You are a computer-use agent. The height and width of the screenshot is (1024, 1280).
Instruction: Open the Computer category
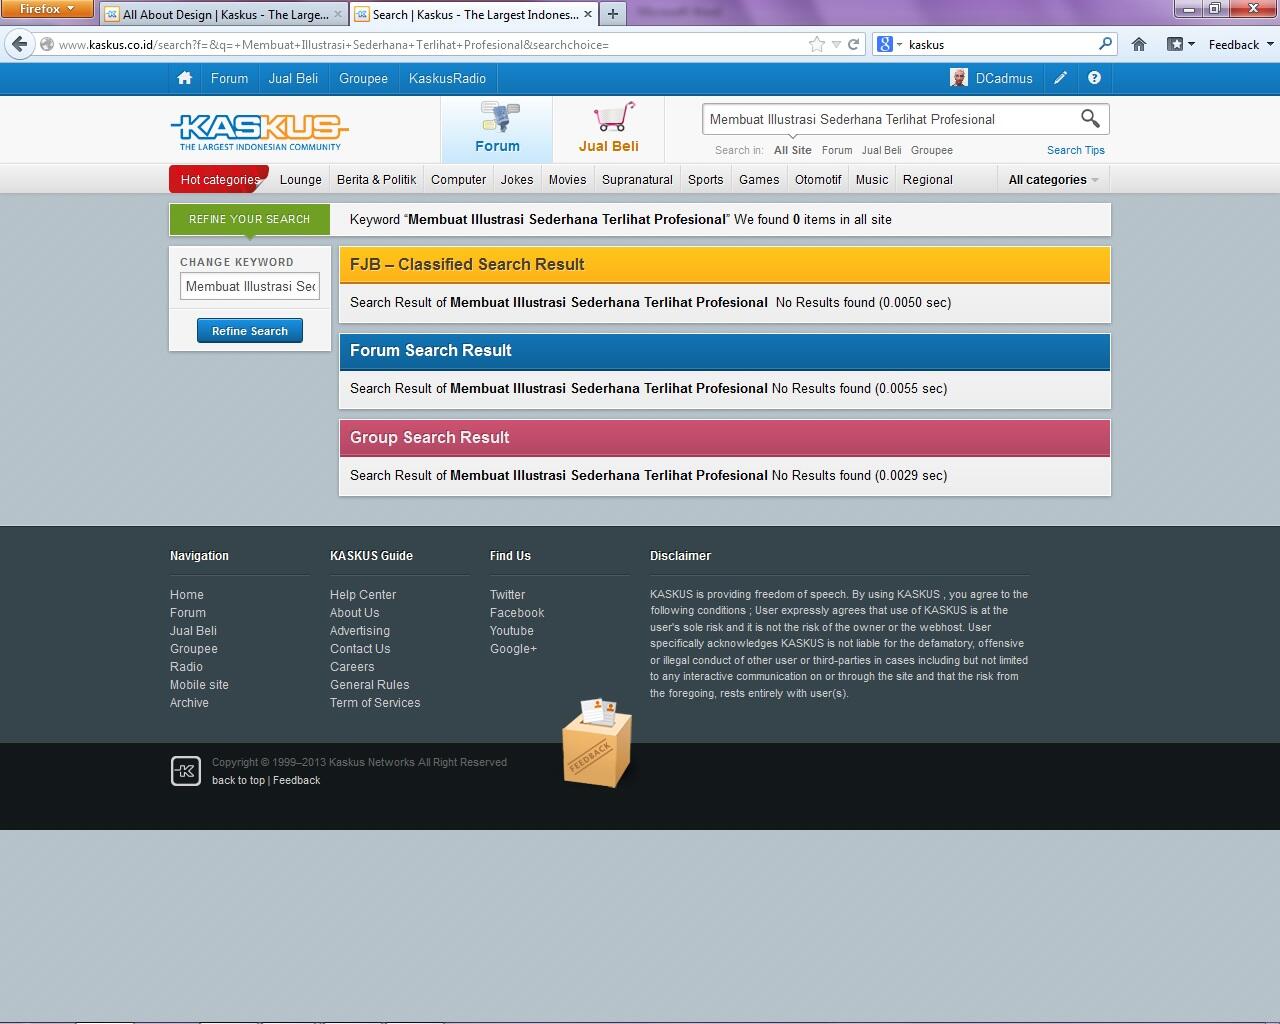(x=458, y=180)
